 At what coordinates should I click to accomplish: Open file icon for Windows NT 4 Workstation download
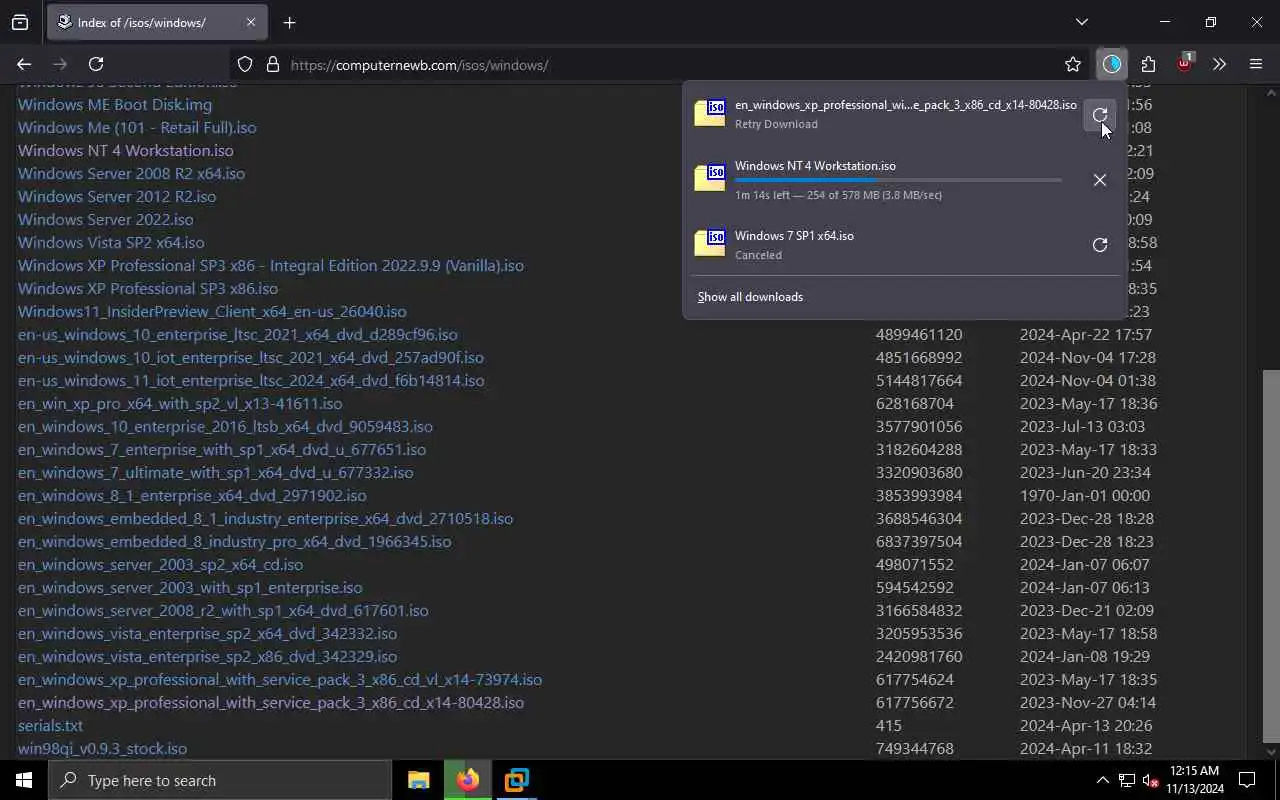[x=710, y=178]
